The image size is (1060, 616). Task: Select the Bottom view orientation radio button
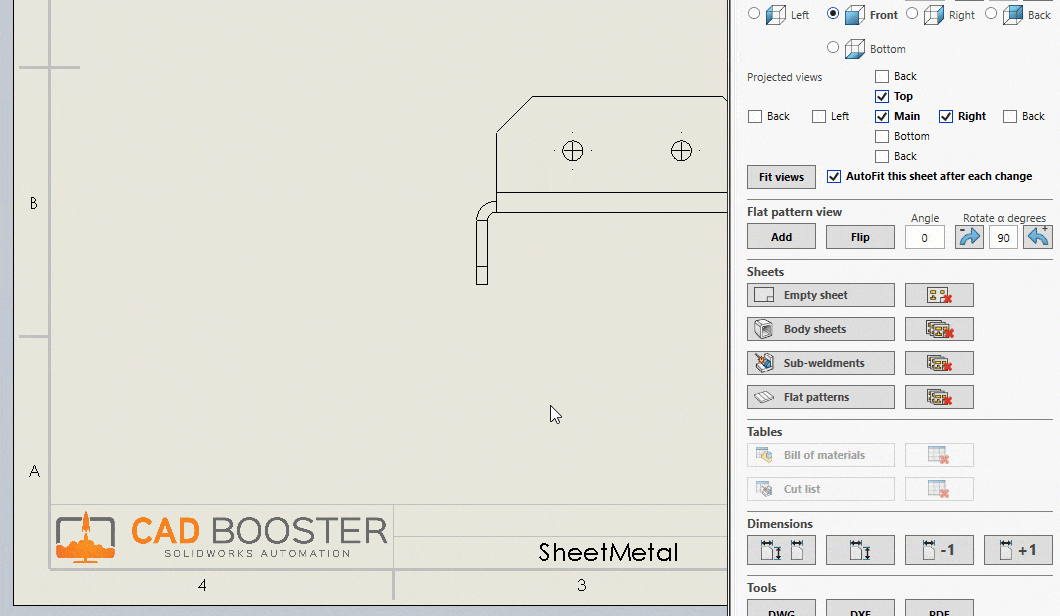point(833,47)
